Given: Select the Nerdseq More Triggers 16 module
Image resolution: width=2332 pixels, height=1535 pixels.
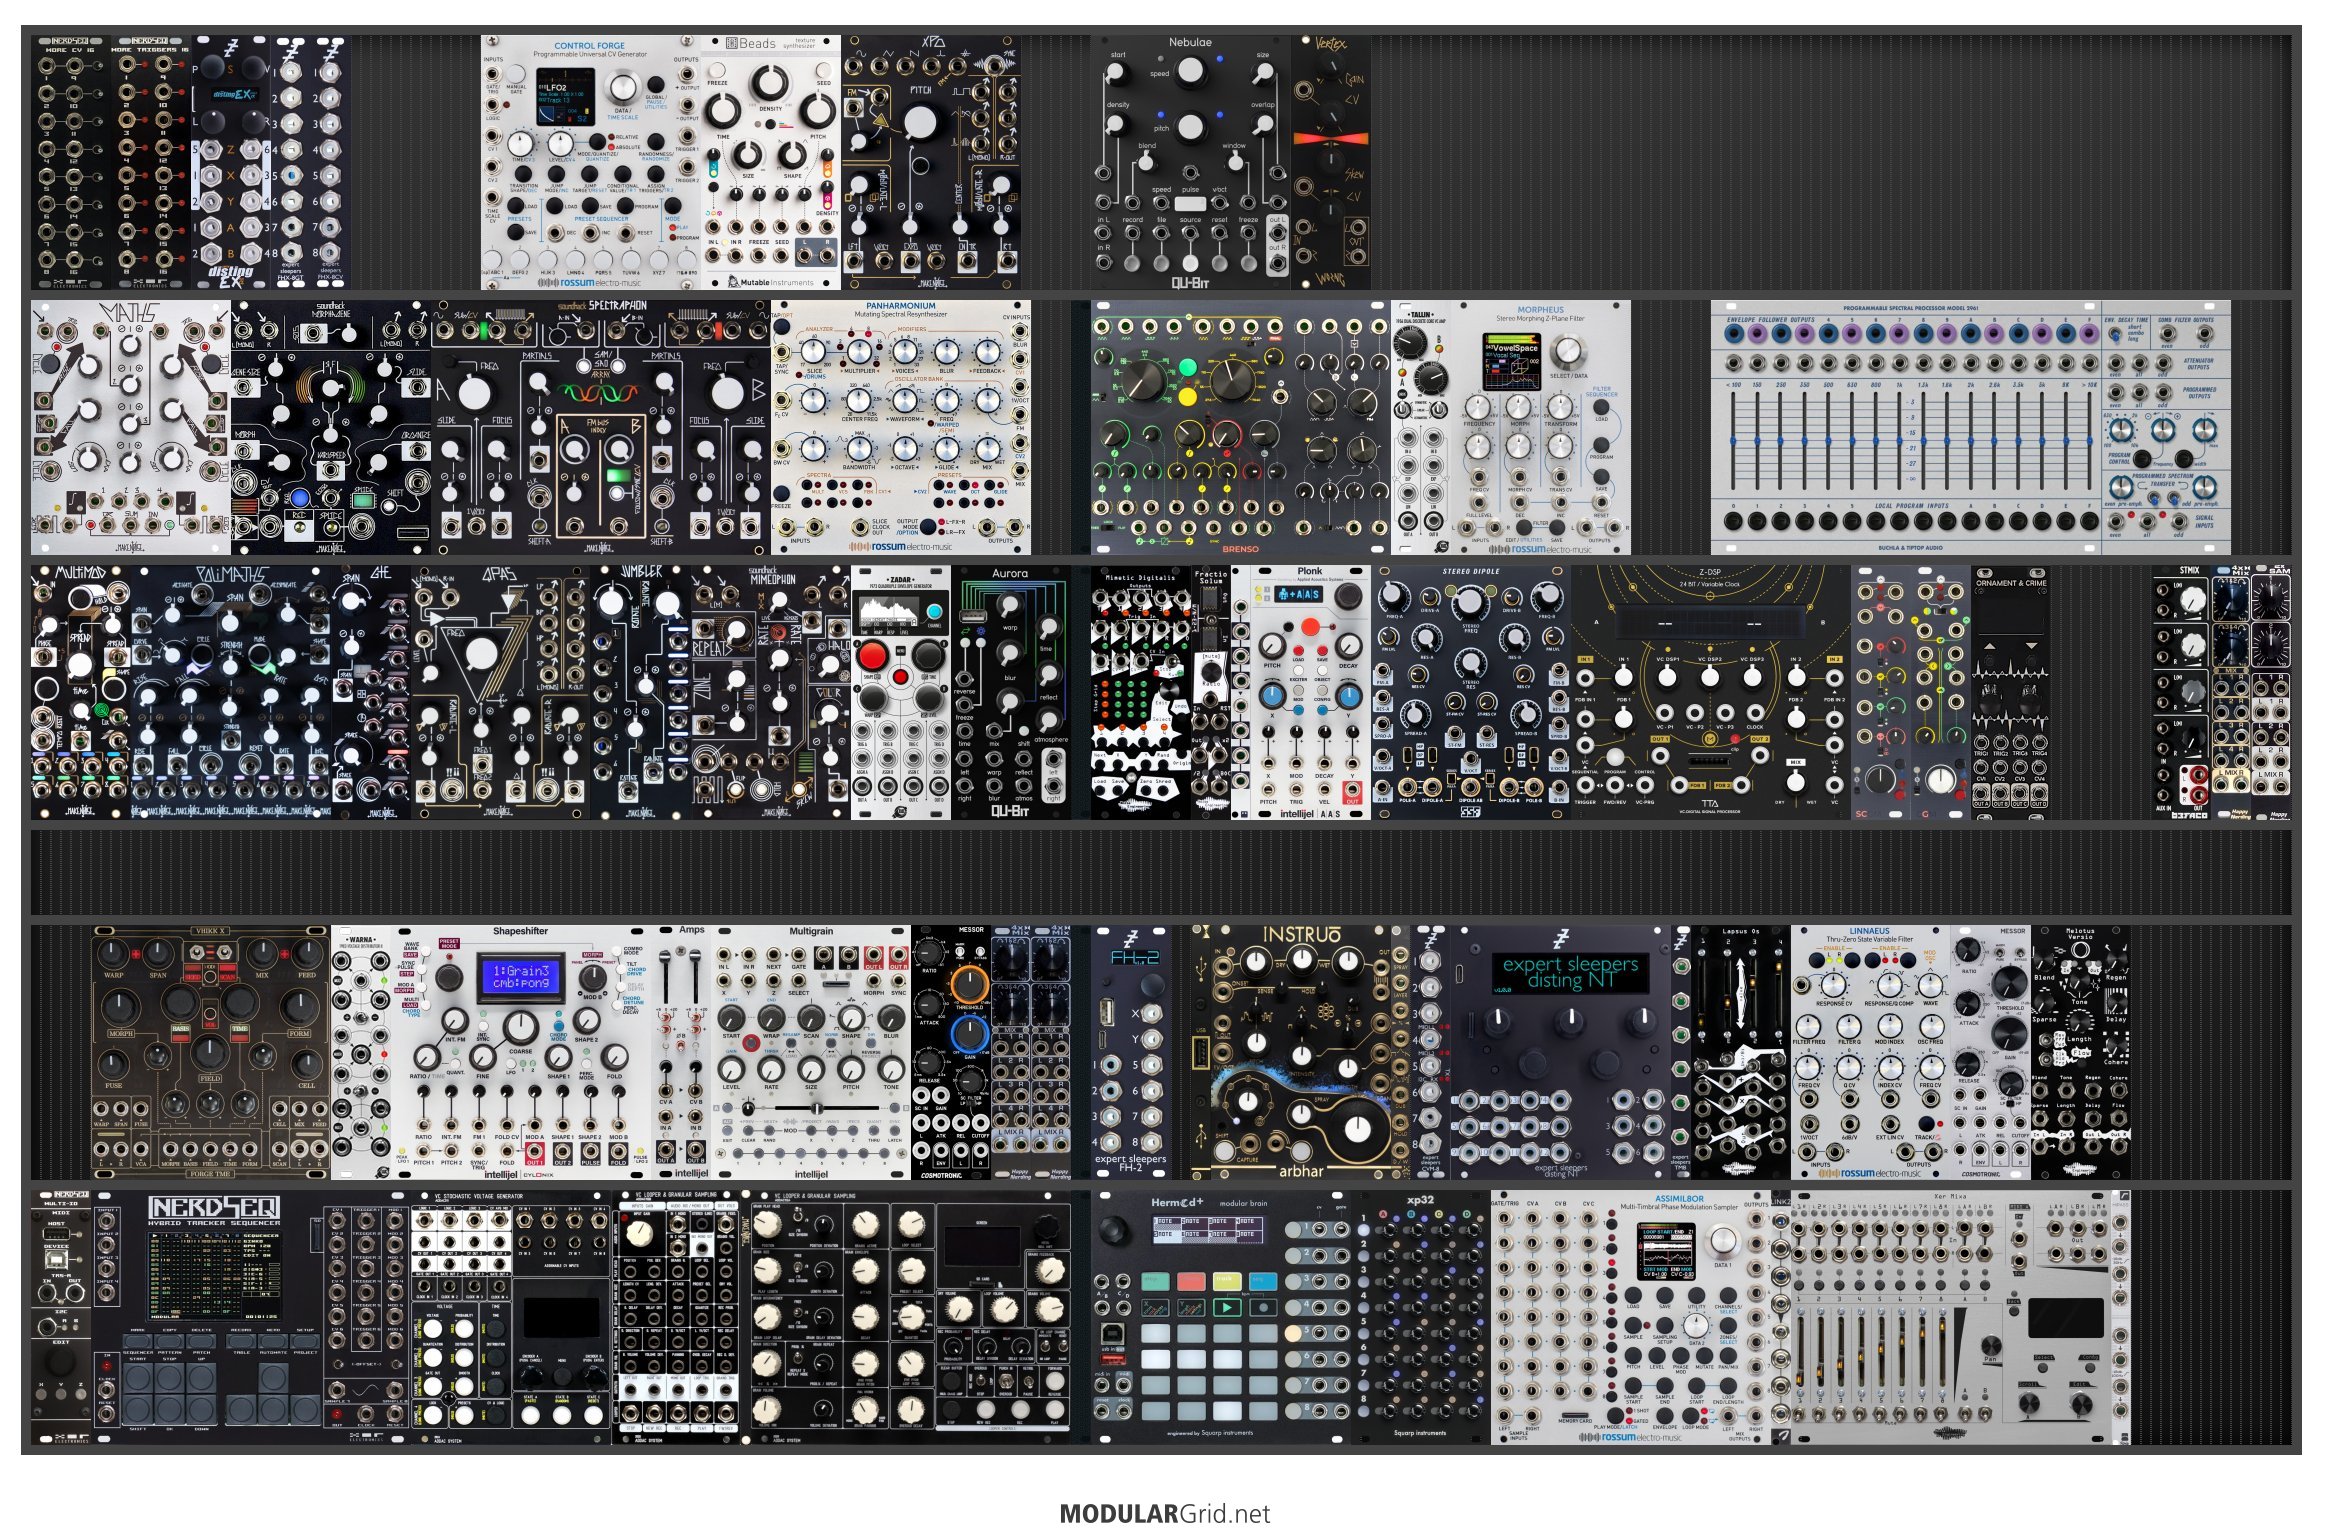Looking at the screenshot, I should pos(150,163).
